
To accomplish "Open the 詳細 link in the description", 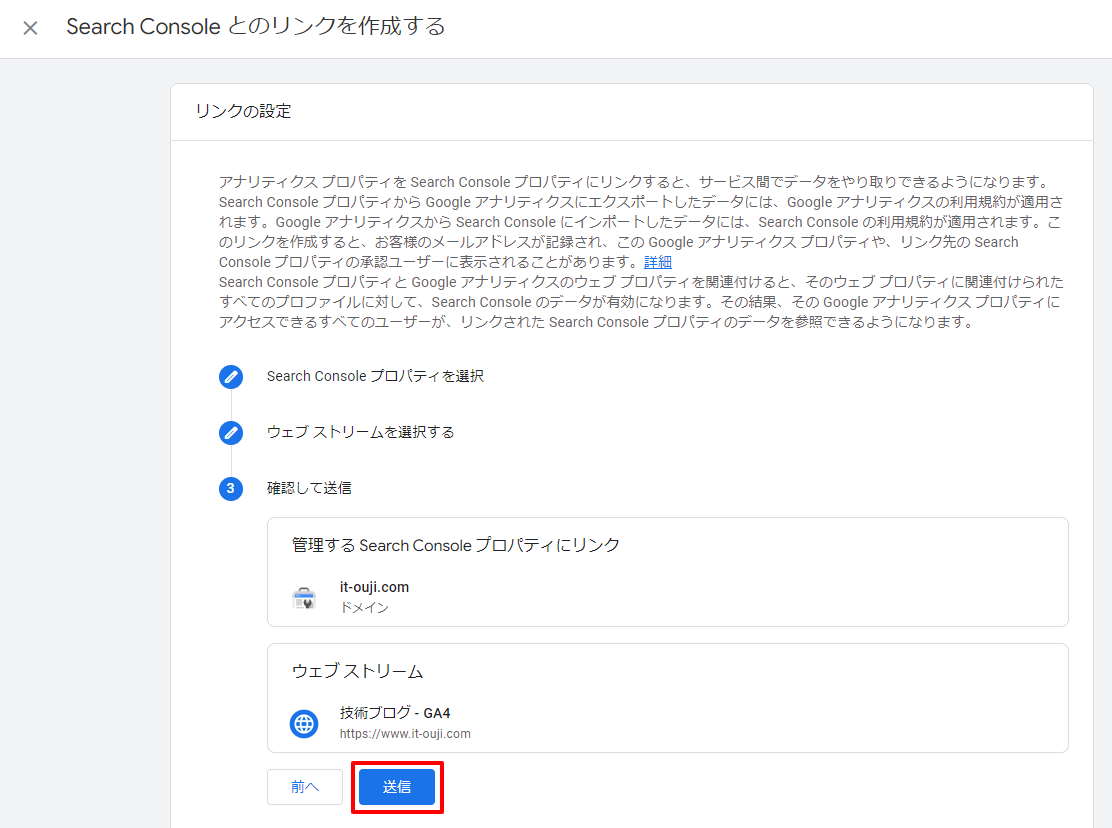I will tap(658, 262).
